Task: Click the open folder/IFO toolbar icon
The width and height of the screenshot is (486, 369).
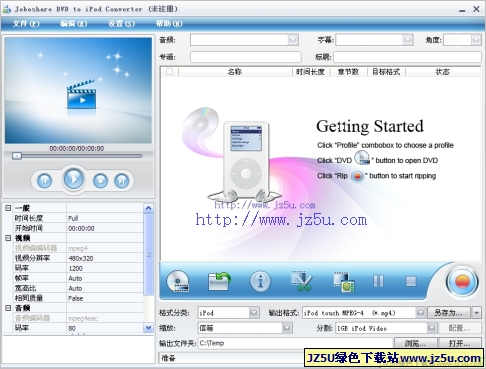Action: 219,281
